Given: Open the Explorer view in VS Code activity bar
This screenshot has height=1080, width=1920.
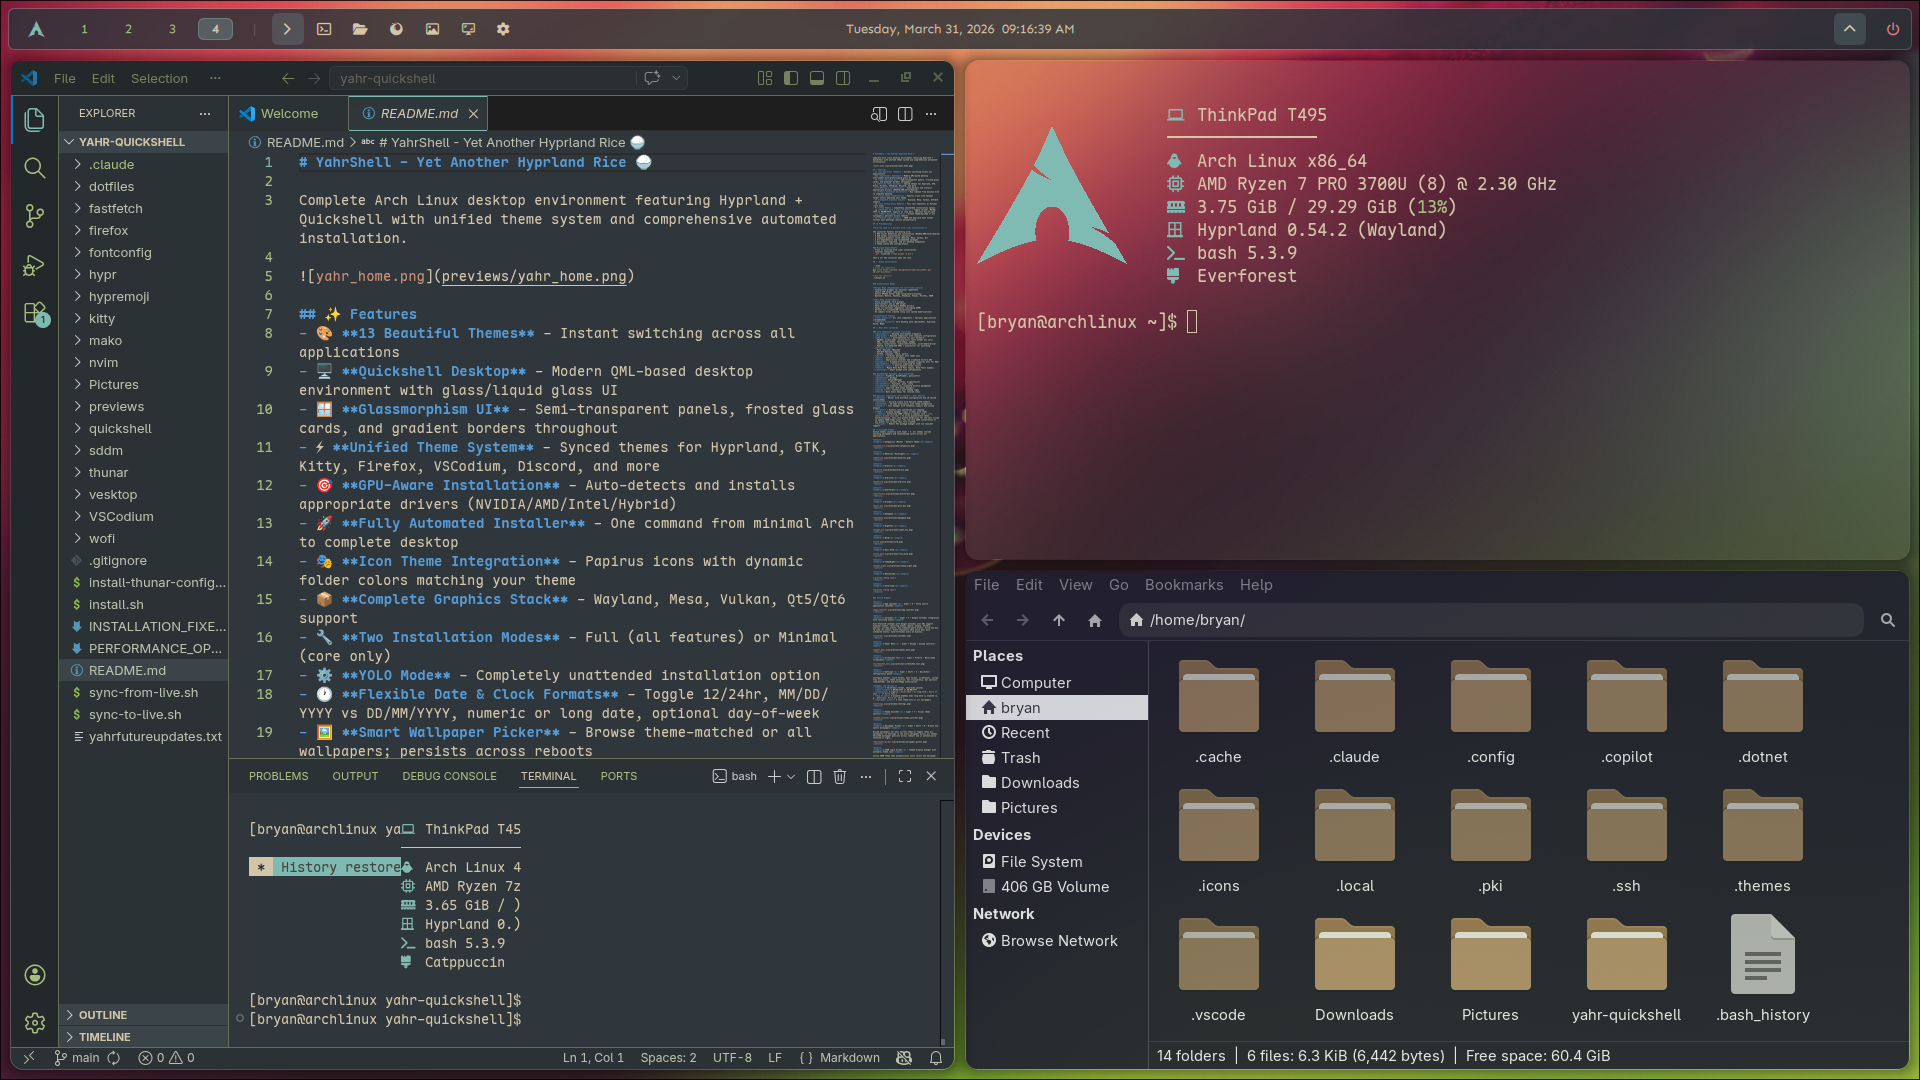Looking at the screenshot, I should [x=34, y=120].
